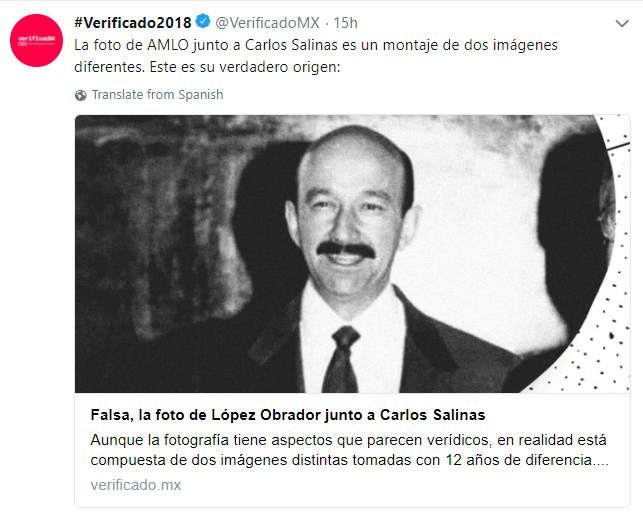Image resolution: width=643 pixels, height=513 pixels.
Task: Open the Verificado red profile avatar
Action: click(36, 40)
